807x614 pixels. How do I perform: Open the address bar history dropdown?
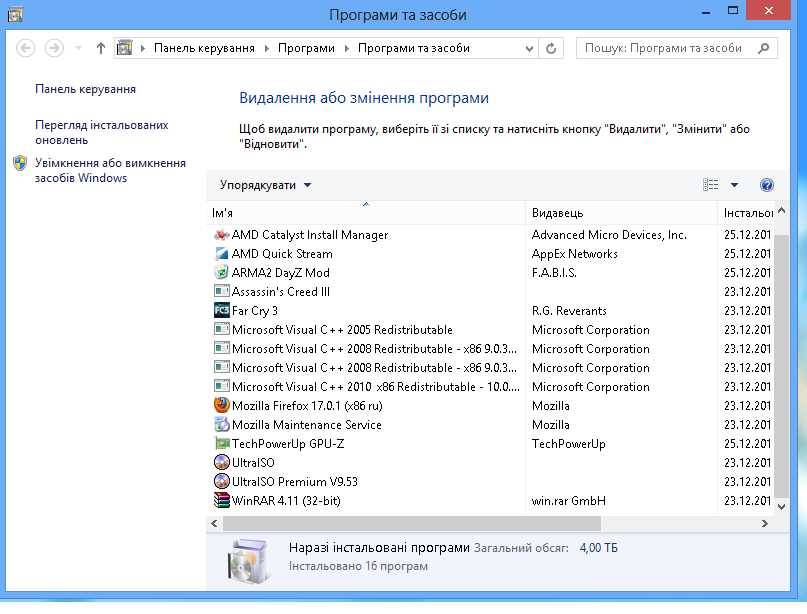pos(529,48)
